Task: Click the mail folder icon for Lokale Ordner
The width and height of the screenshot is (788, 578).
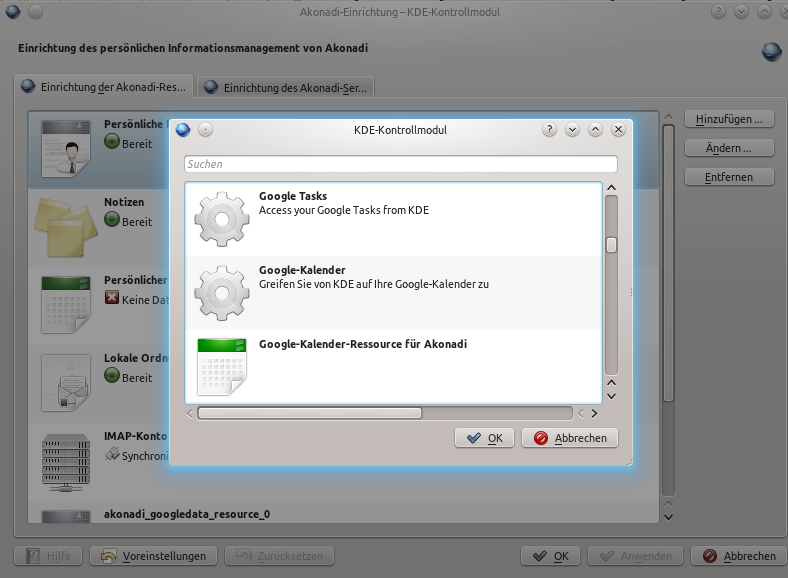Action: coord(66,382)
